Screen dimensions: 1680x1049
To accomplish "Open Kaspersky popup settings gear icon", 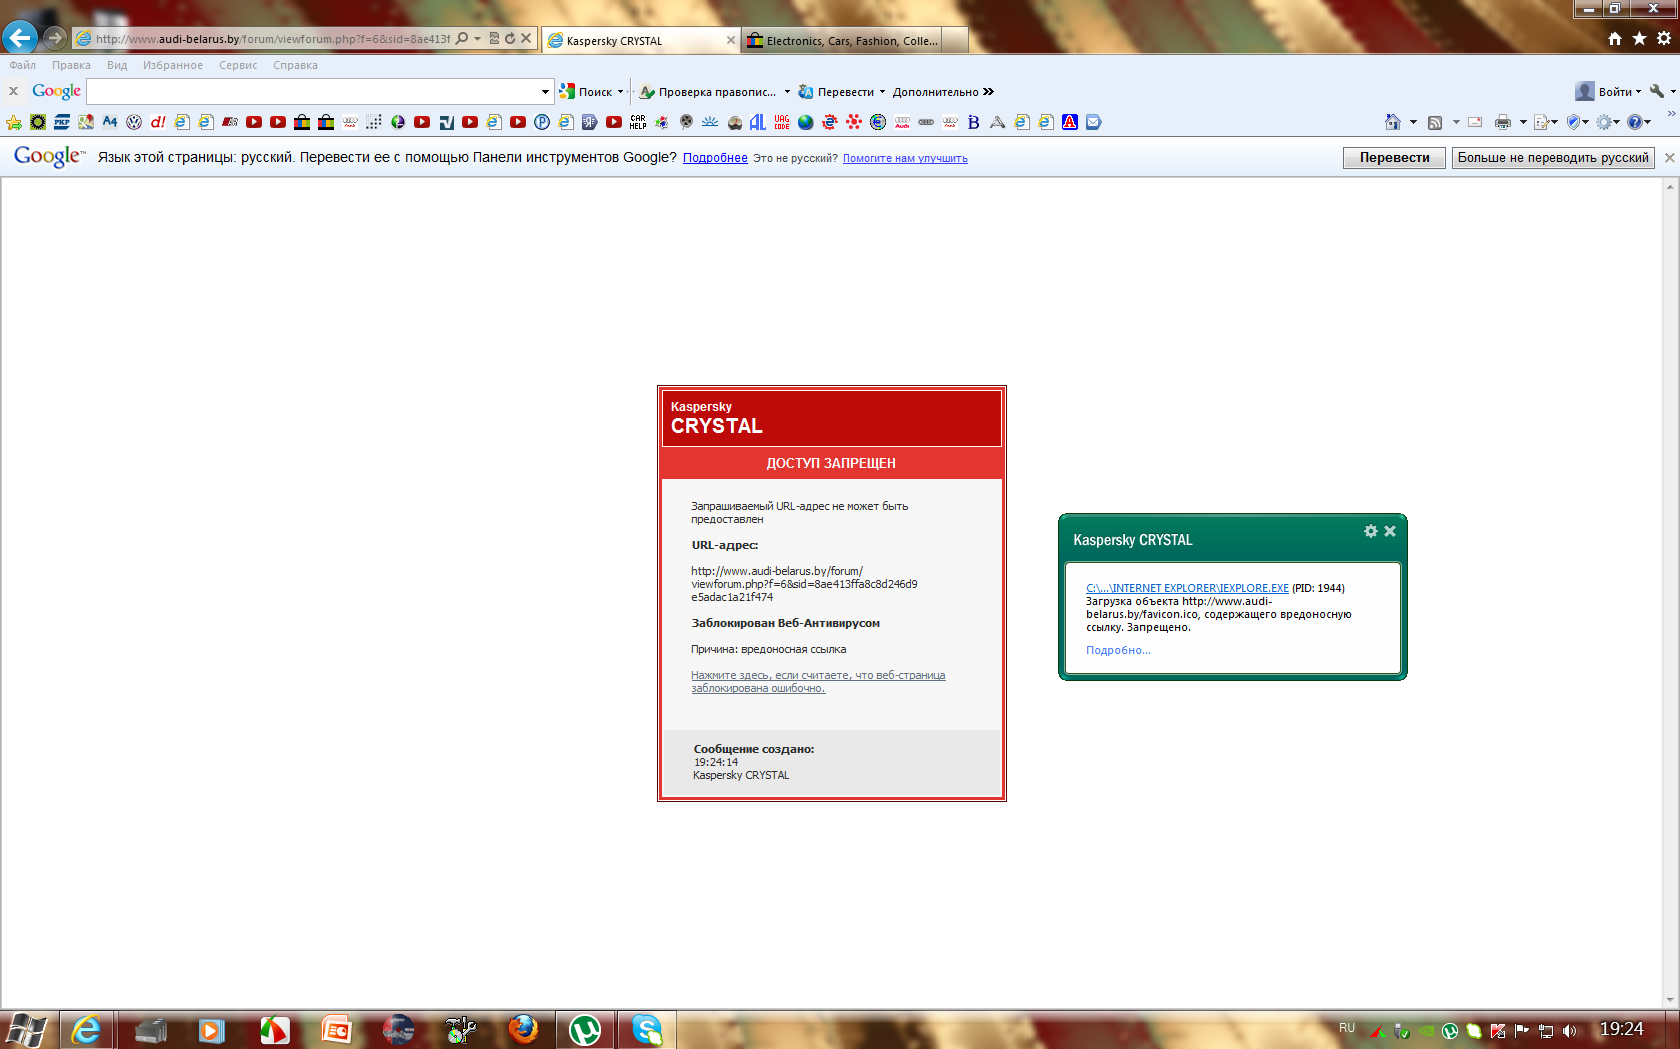I will (1371, 531).
